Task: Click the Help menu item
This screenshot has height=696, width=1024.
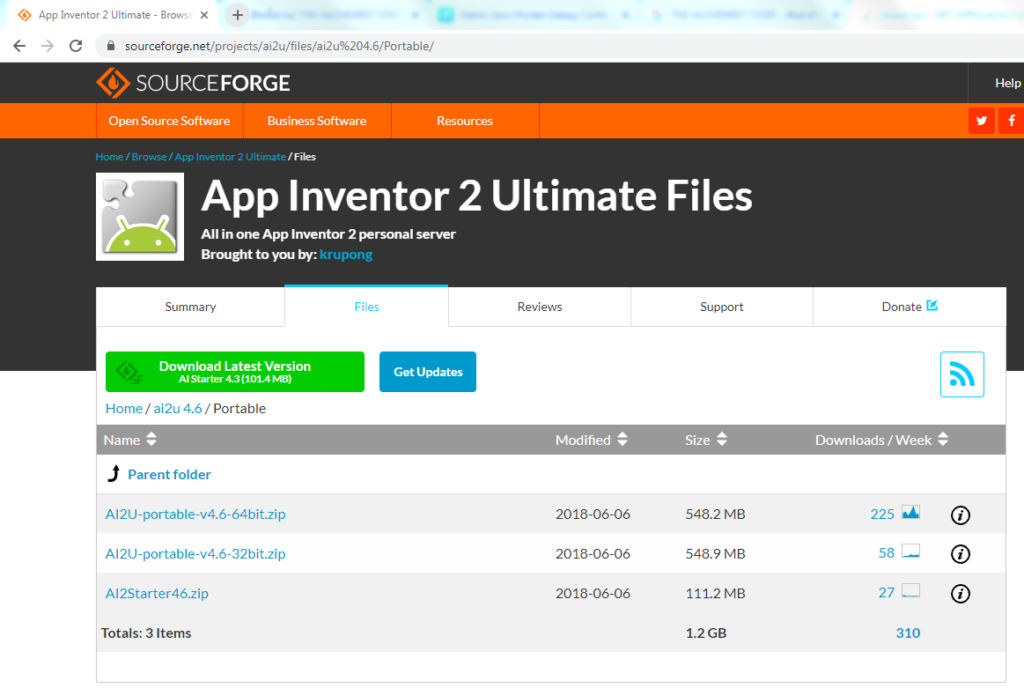Action: pyautogui.click(x=1007, y=83)
